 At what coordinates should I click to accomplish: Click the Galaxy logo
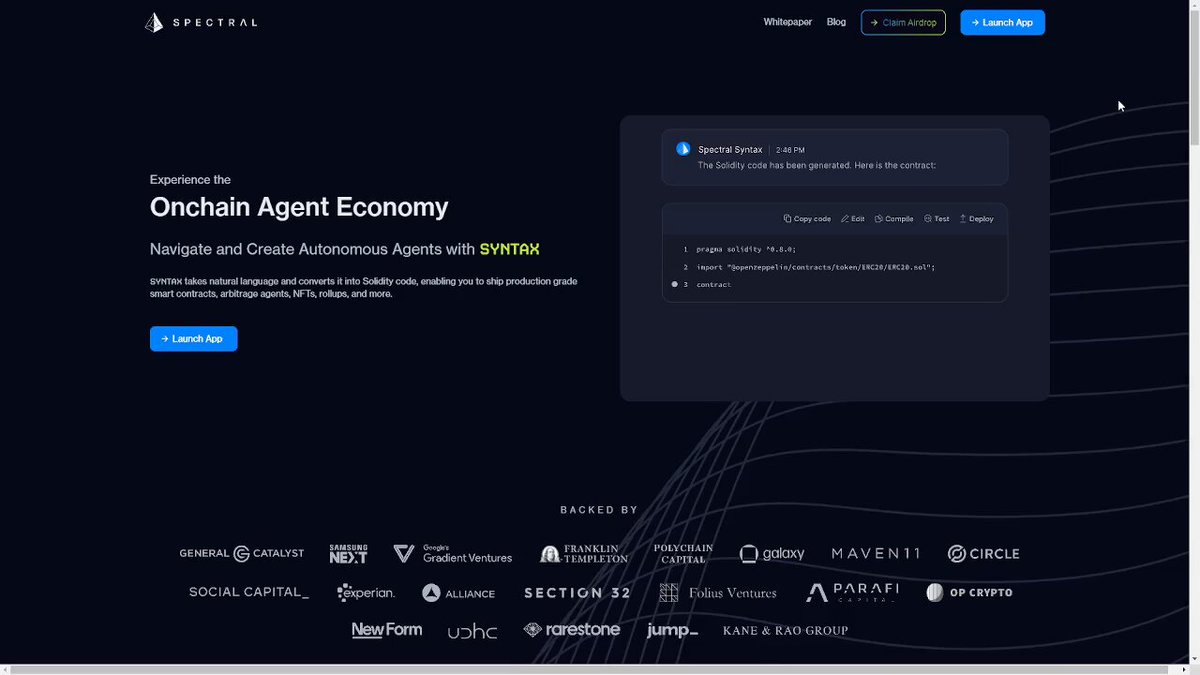[x=772, y=554]
